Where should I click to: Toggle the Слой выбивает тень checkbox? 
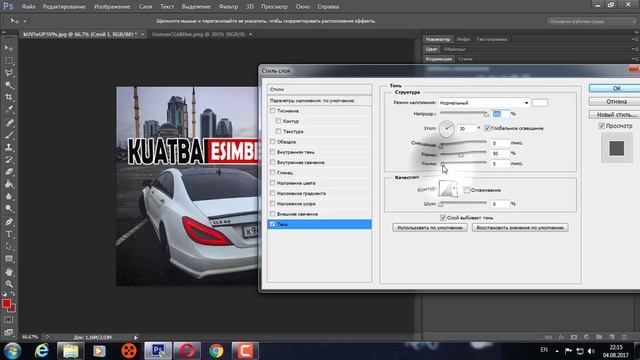(x=443, y=218)
